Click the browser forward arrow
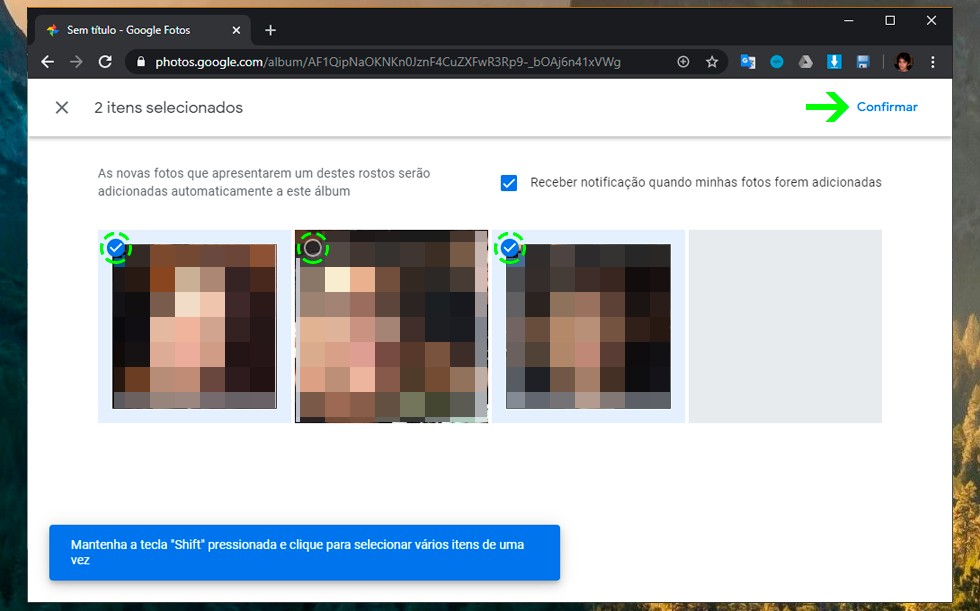The image size is (980, 611). point(76,62)
